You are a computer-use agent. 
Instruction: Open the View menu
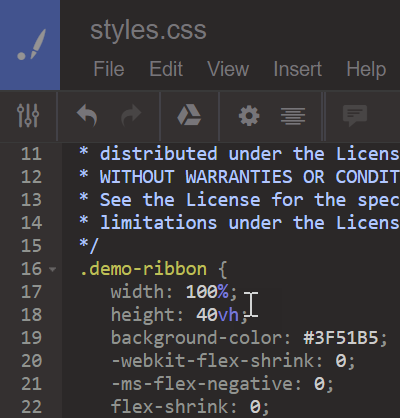click(x=228, y=69)
